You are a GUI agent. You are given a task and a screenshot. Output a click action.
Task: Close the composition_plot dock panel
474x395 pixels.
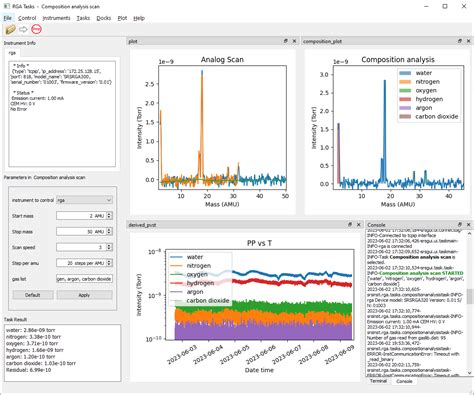469,41
